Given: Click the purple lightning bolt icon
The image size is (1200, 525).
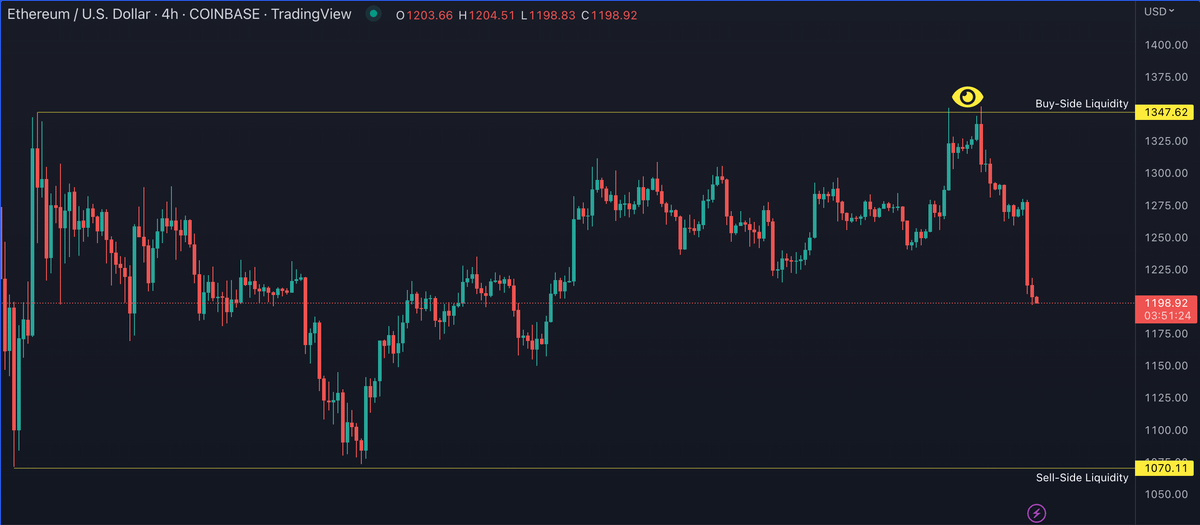Looking at the screenshot, I should click(x=1037, y=513).
